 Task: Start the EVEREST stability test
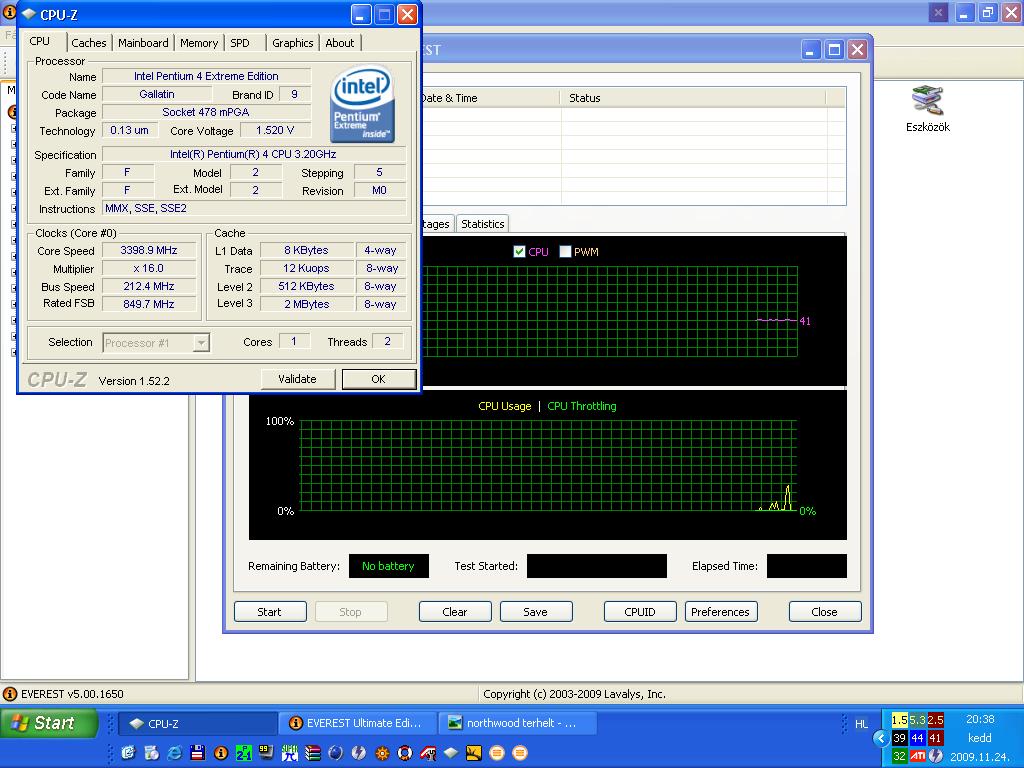coord(270,612)
